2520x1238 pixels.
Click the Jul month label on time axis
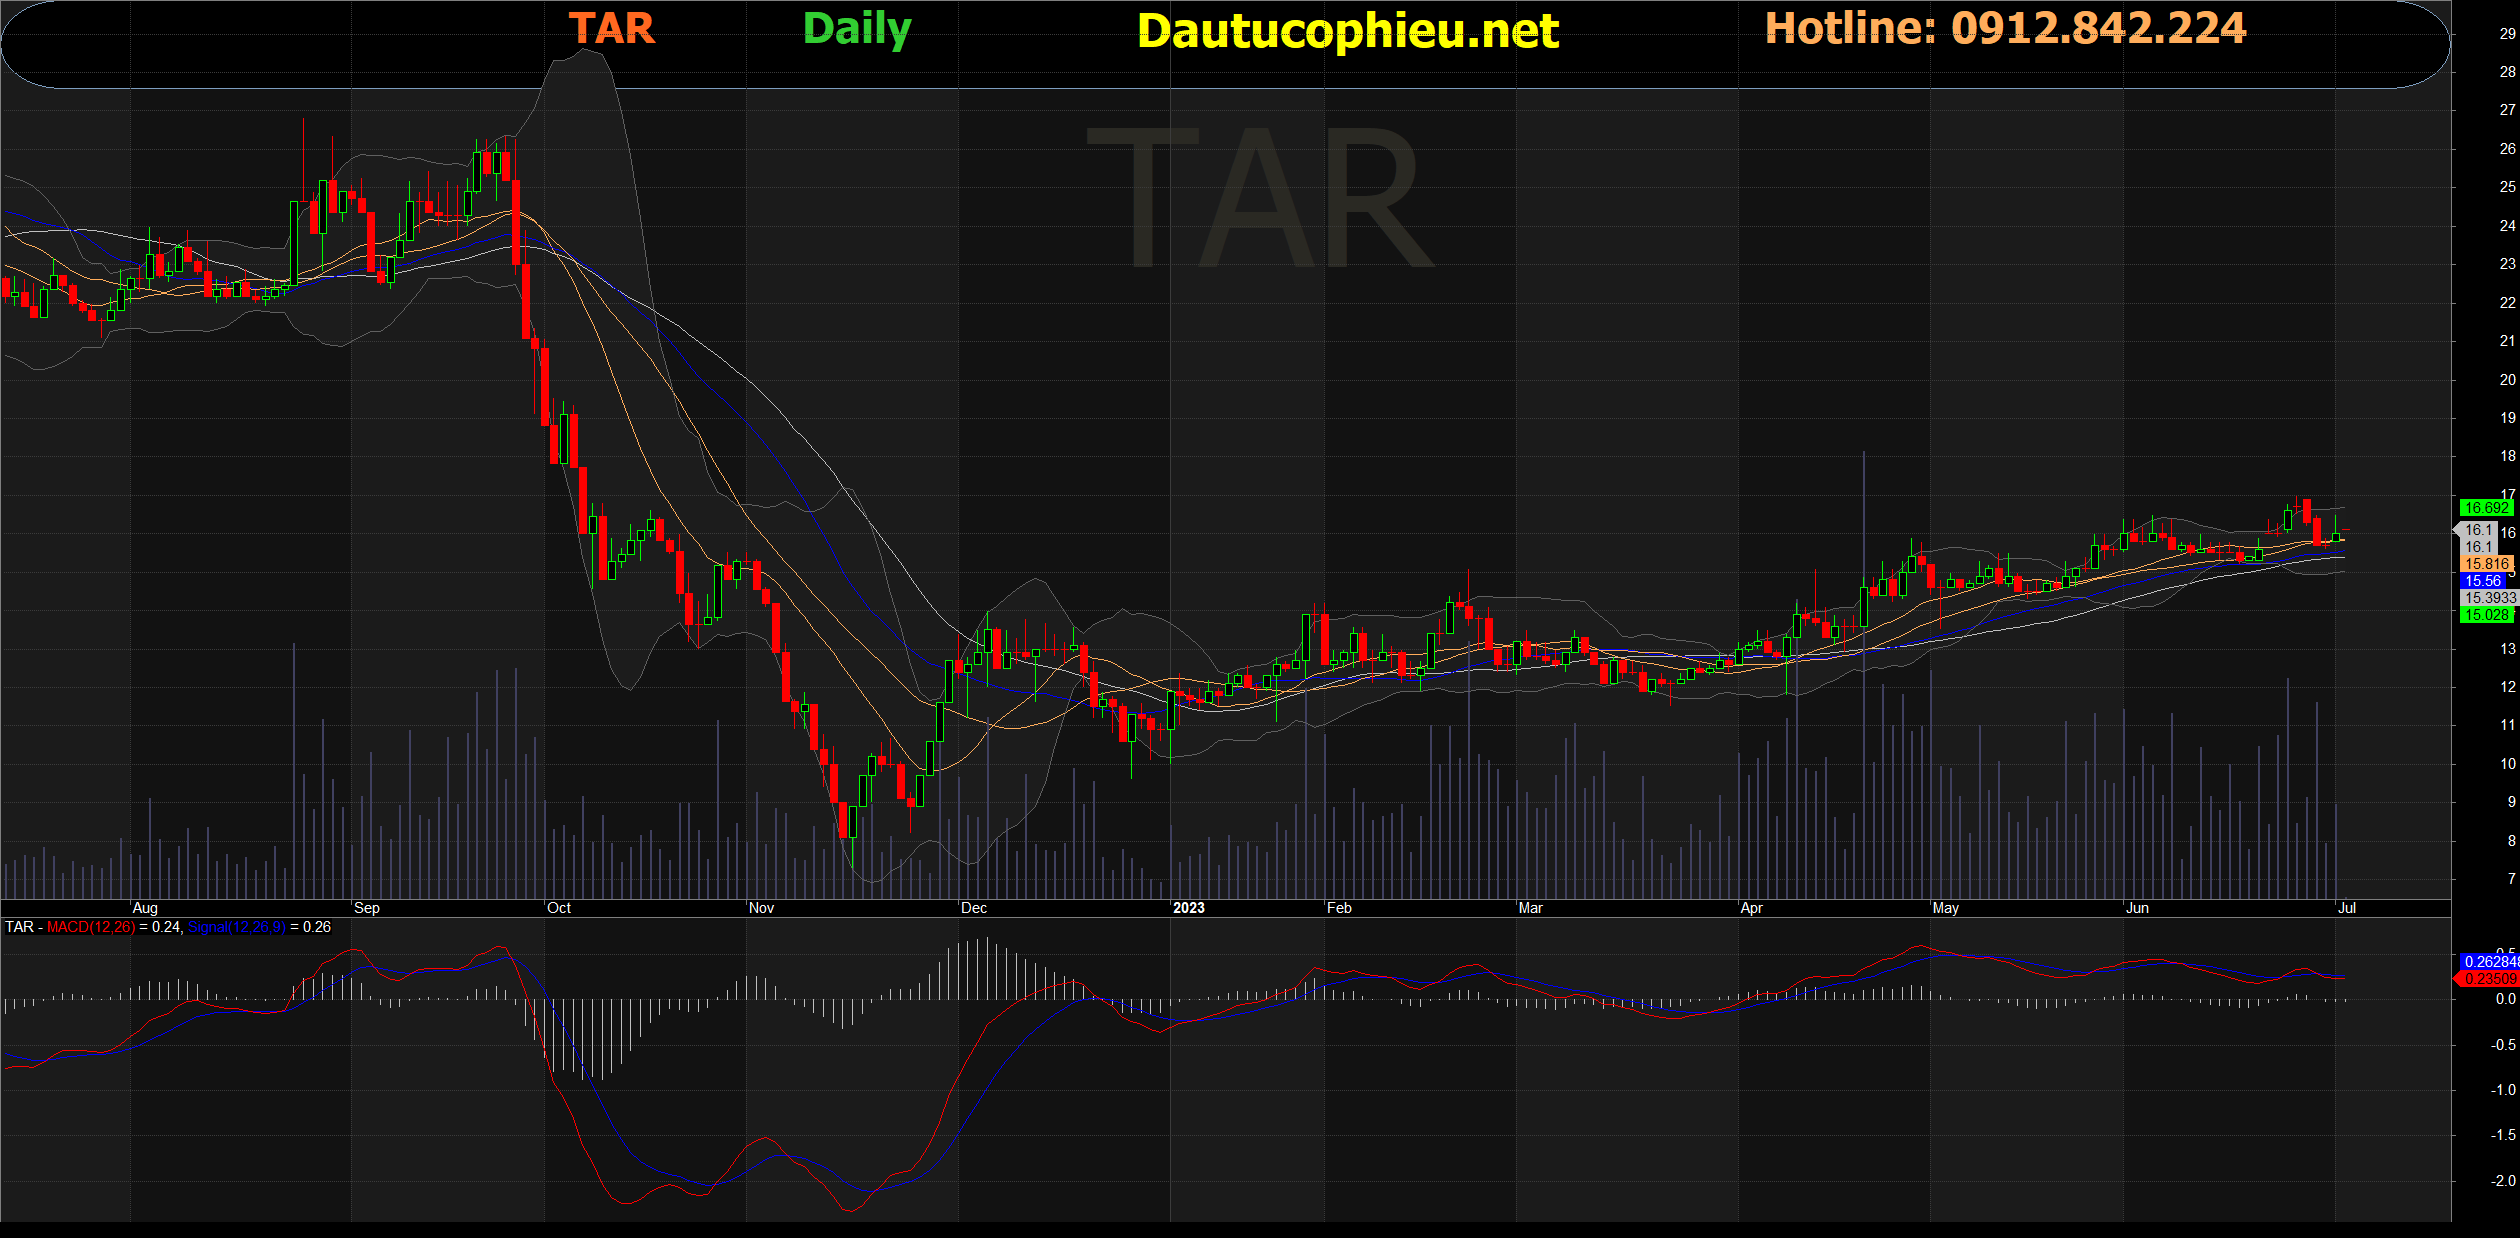tap(2346, 908)
